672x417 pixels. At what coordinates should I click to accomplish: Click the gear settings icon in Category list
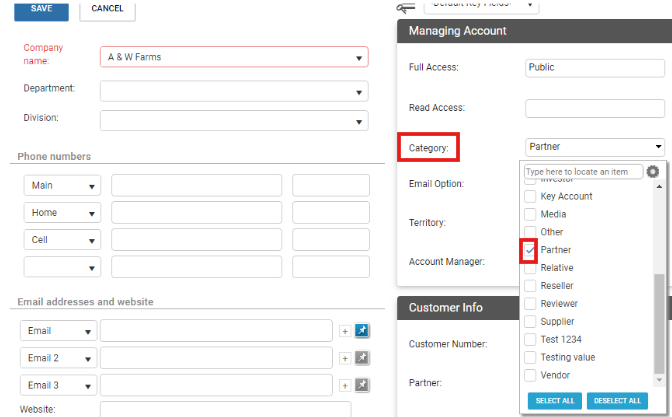point(652,171)
